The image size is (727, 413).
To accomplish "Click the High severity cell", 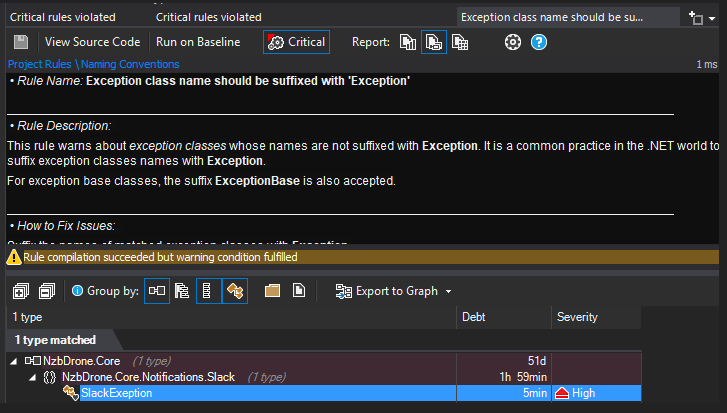I will click(x=596, y=393).
